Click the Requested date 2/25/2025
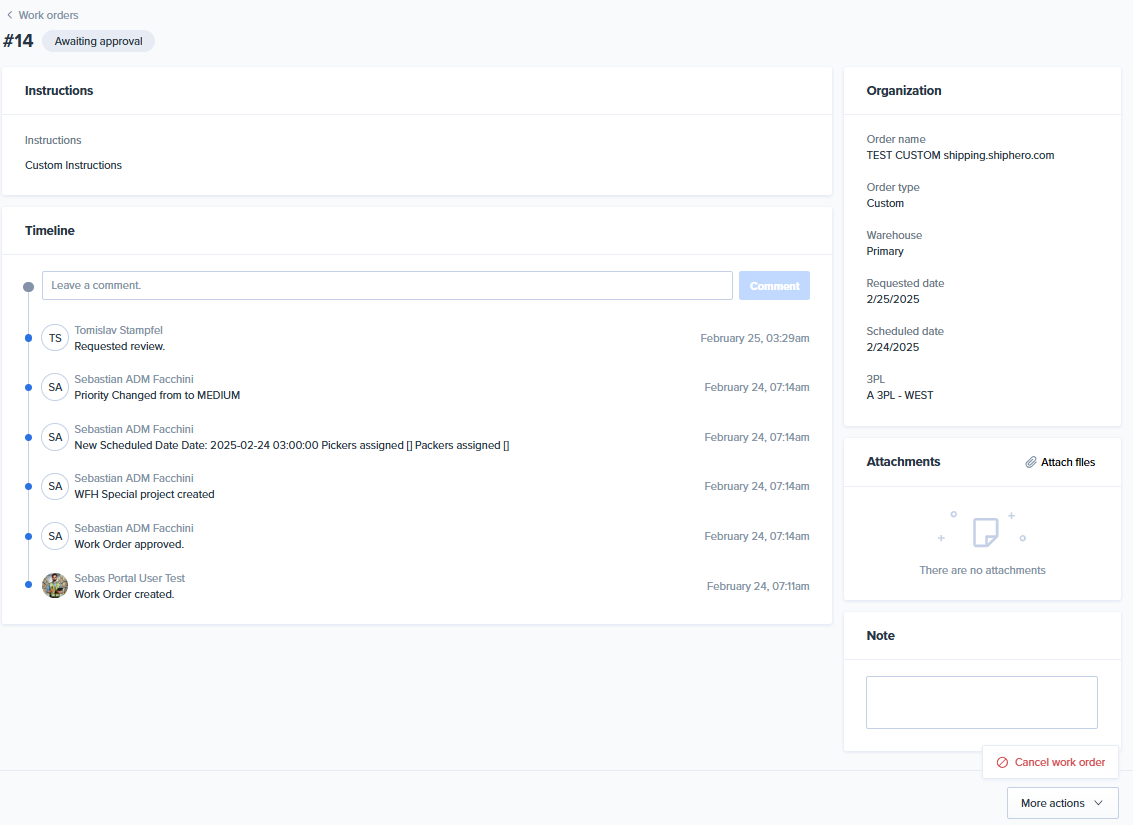The width and height of the screenshot is (1133, 825). tap(893, 299)
